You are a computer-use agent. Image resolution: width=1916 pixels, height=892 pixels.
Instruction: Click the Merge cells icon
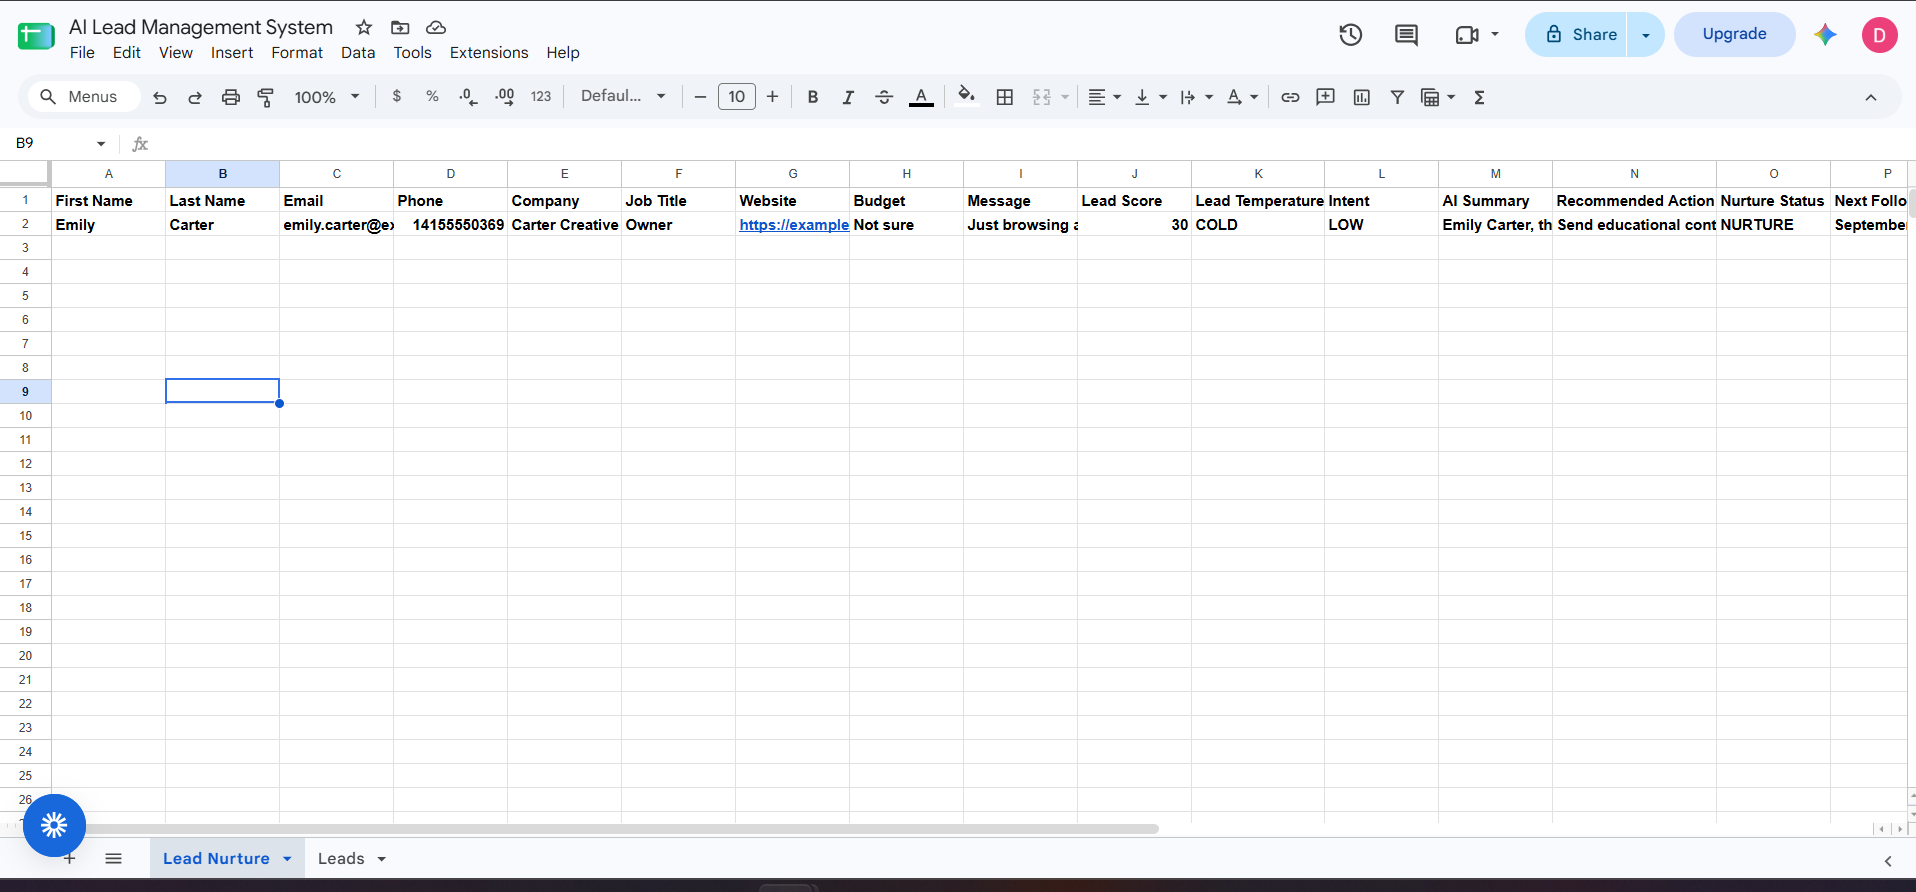click(1042, 97)
